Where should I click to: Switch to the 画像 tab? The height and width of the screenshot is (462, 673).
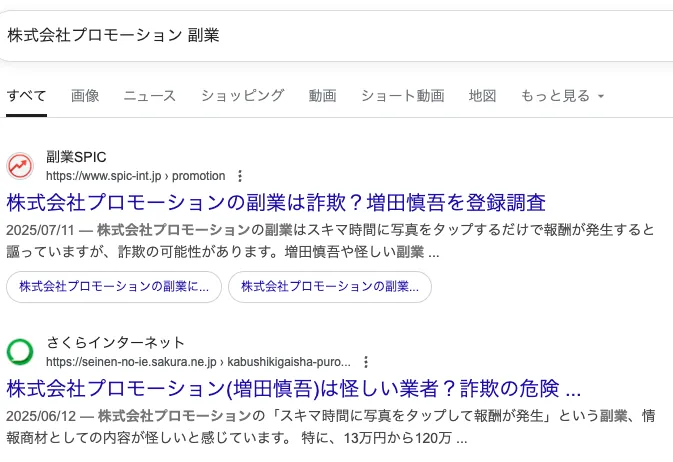[x=85, y=96]
